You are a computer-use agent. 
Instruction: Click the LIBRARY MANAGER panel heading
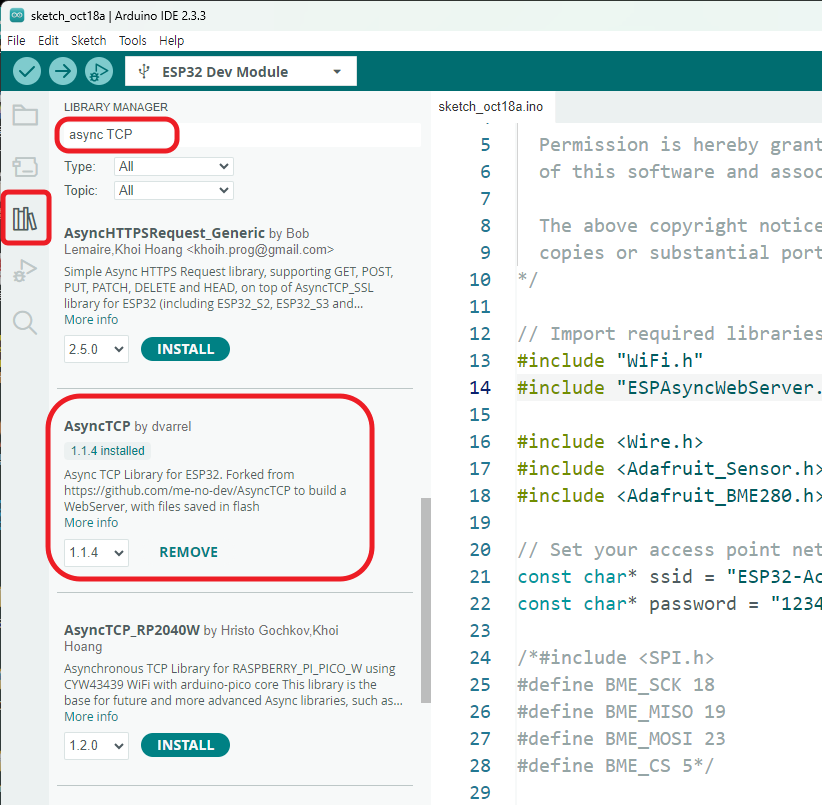point(116,107)
